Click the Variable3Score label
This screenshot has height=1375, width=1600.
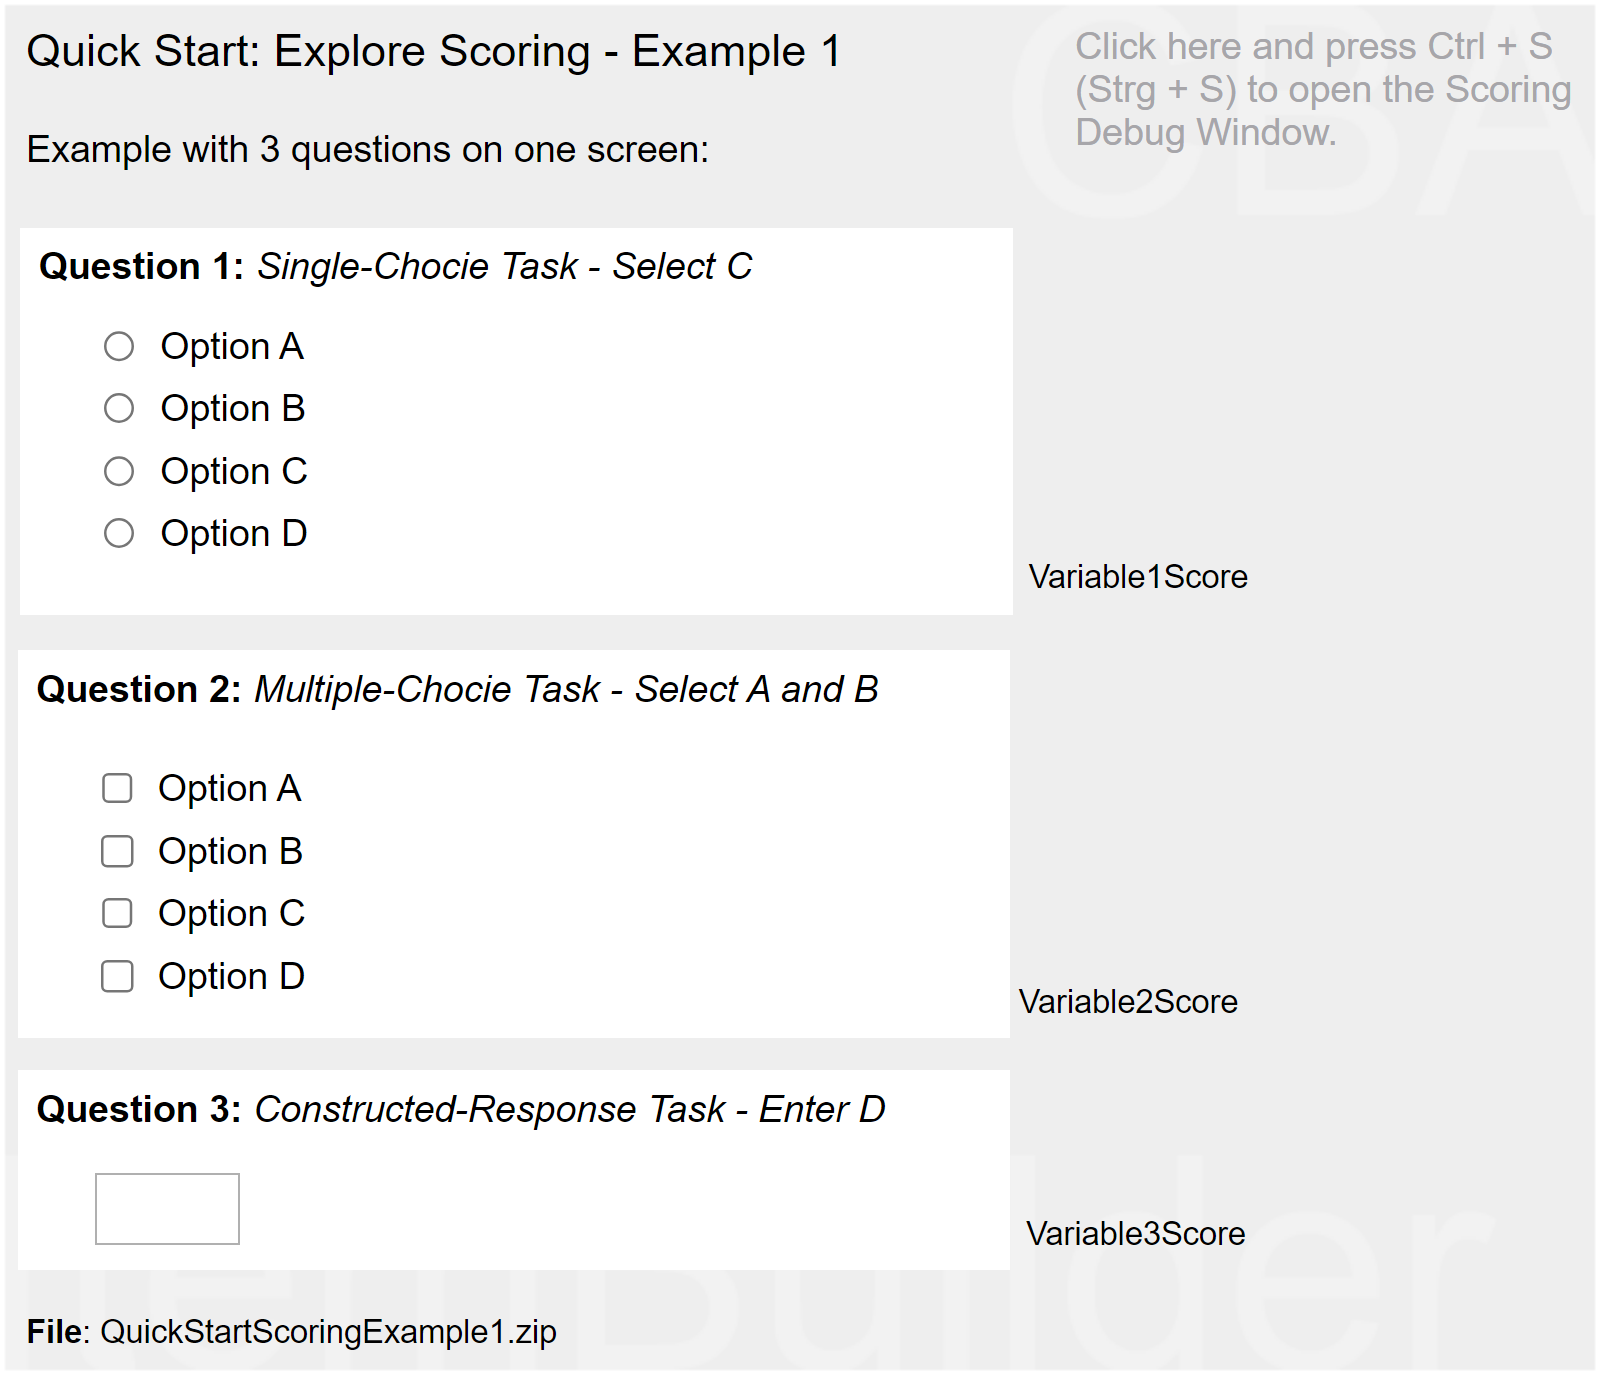1135,1234
